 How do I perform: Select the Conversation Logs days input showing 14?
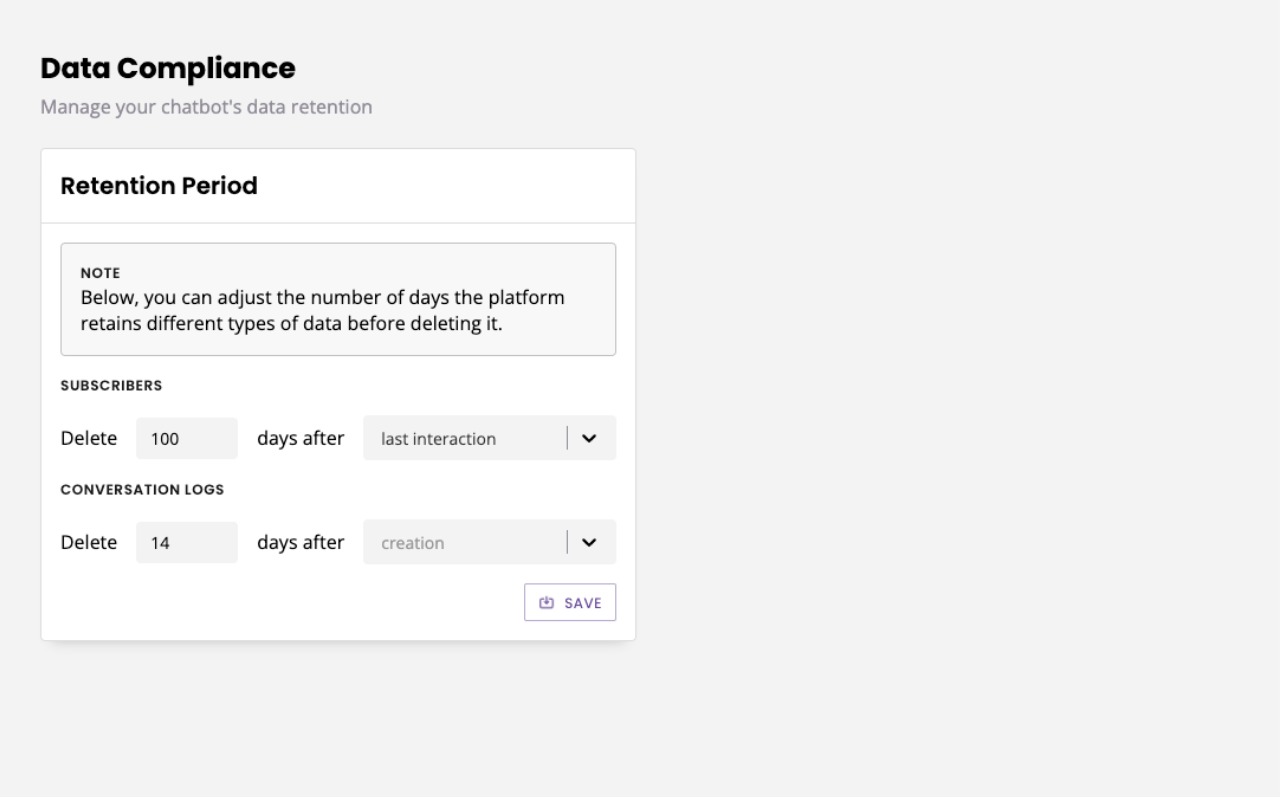tap(187, 542)
